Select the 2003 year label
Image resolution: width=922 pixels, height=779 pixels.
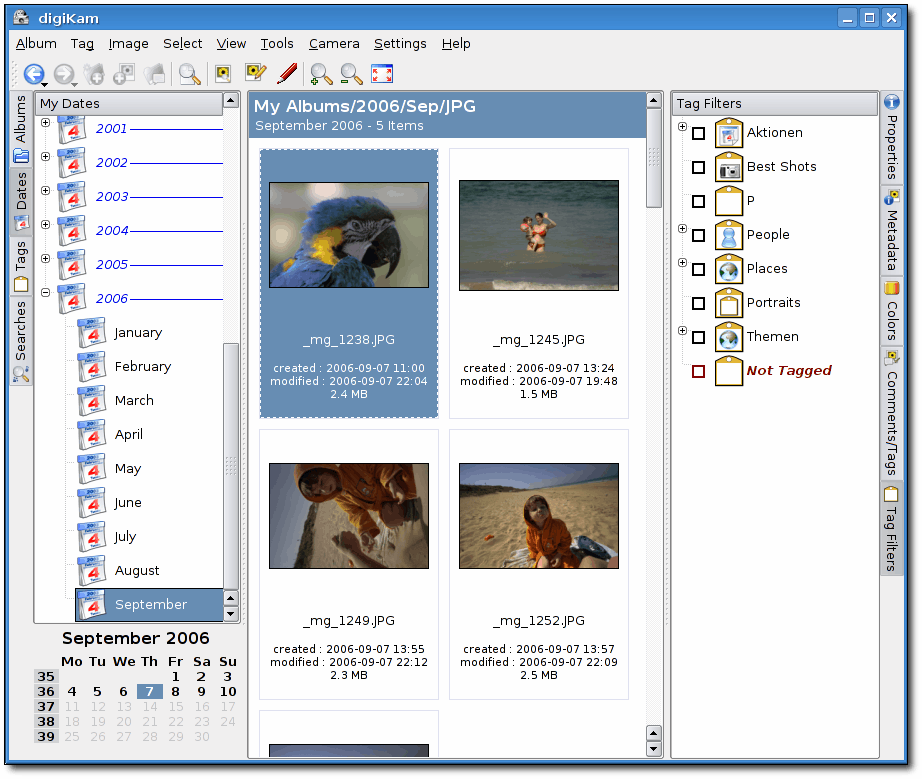click(x=112, y=197)
